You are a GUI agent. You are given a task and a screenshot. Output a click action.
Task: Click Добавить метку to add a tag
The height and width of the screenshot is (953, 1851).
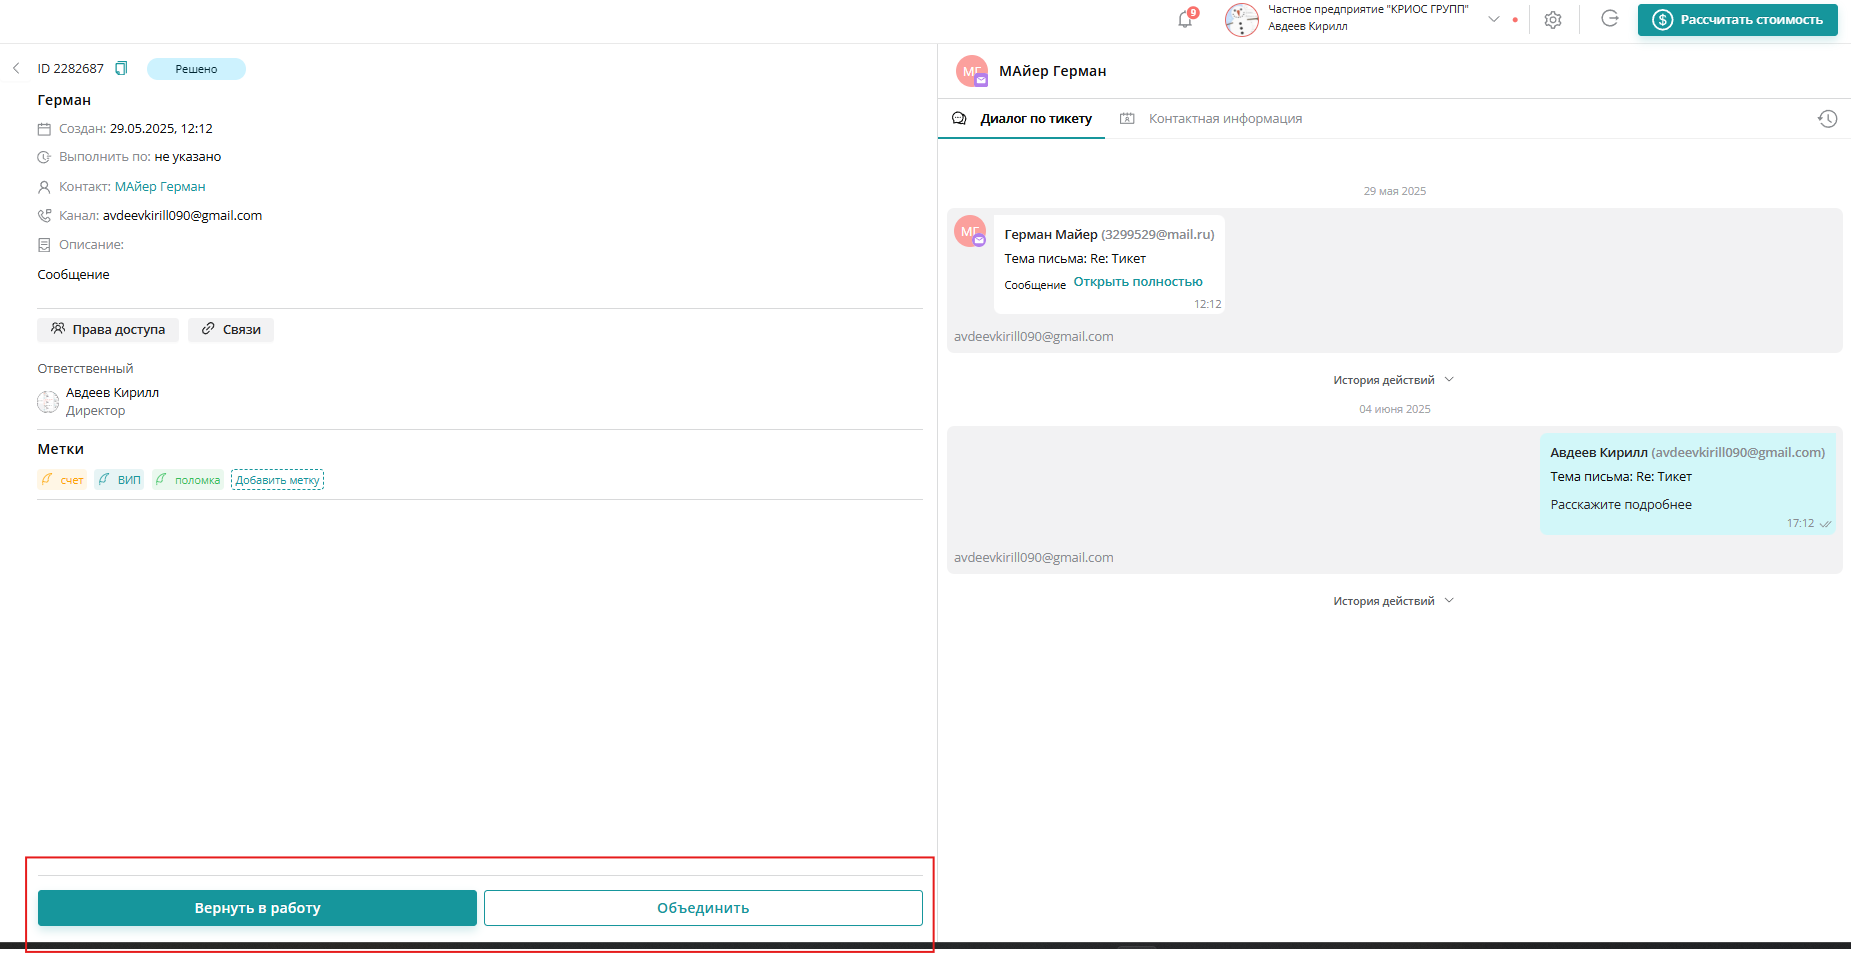point(277,480)
